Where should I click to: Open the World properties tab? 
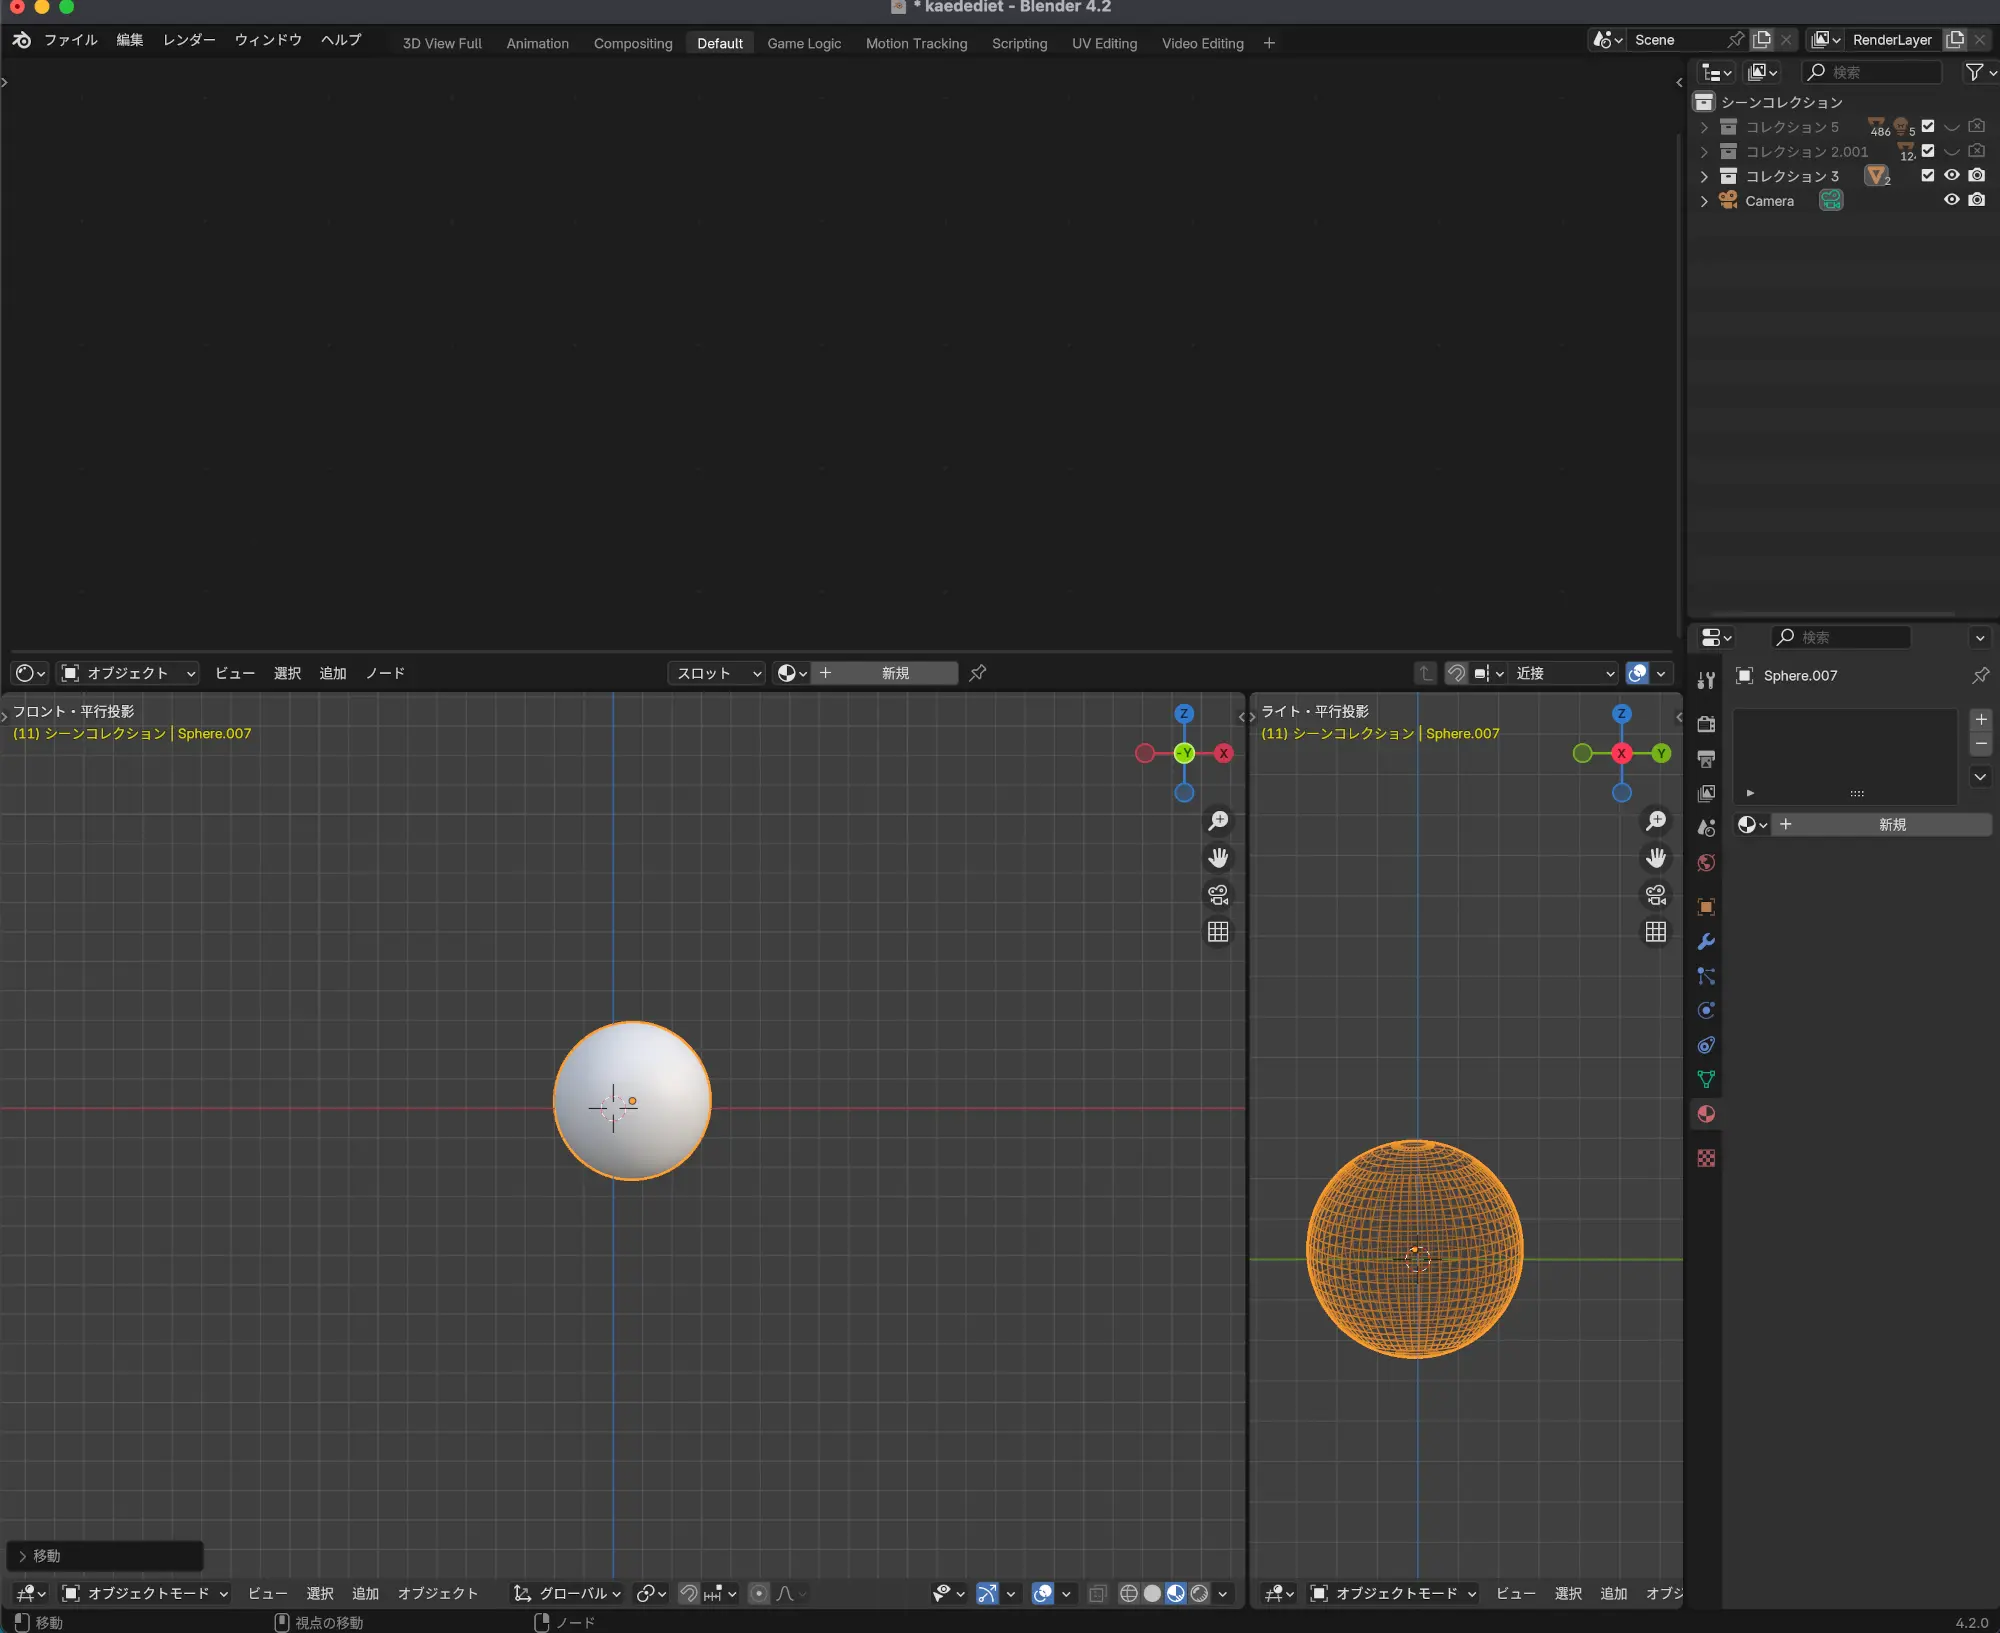[x=1706, y=862]
